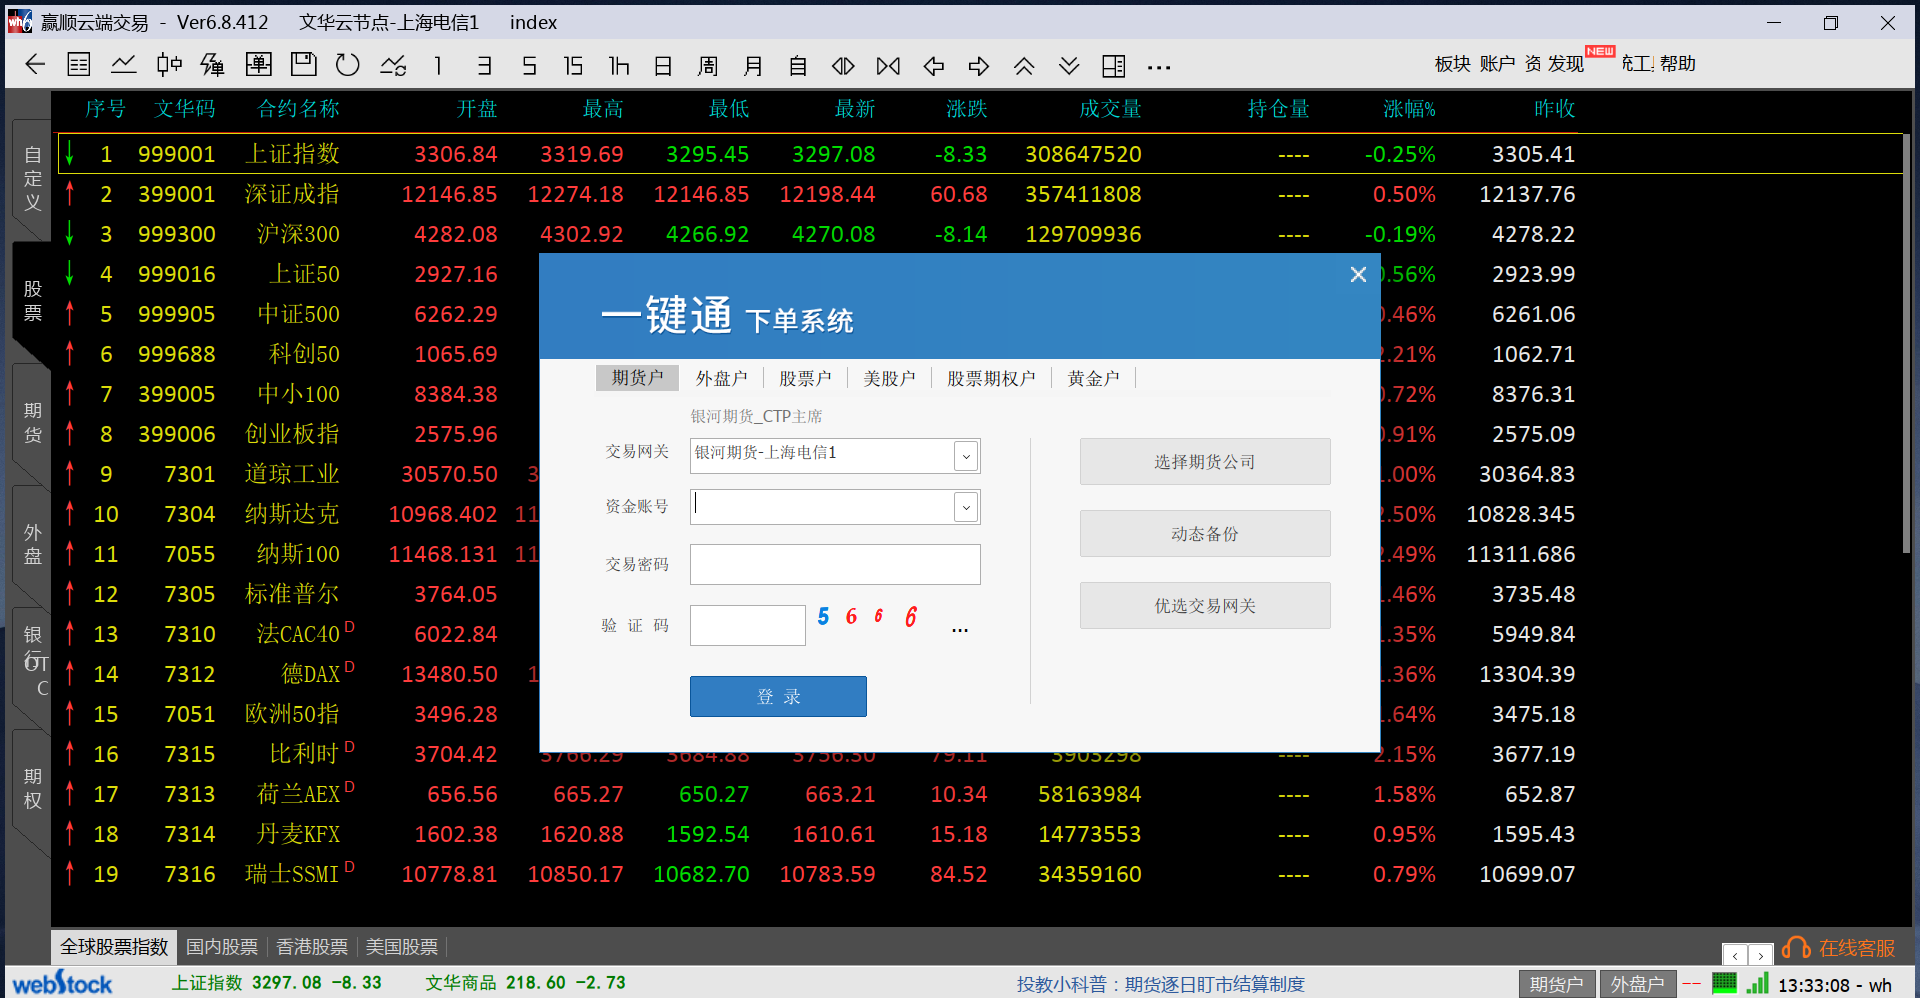Open the 交易网关 gateway dropdown
This screenshot has width=1920, height=998.
[x=964, y=456]
